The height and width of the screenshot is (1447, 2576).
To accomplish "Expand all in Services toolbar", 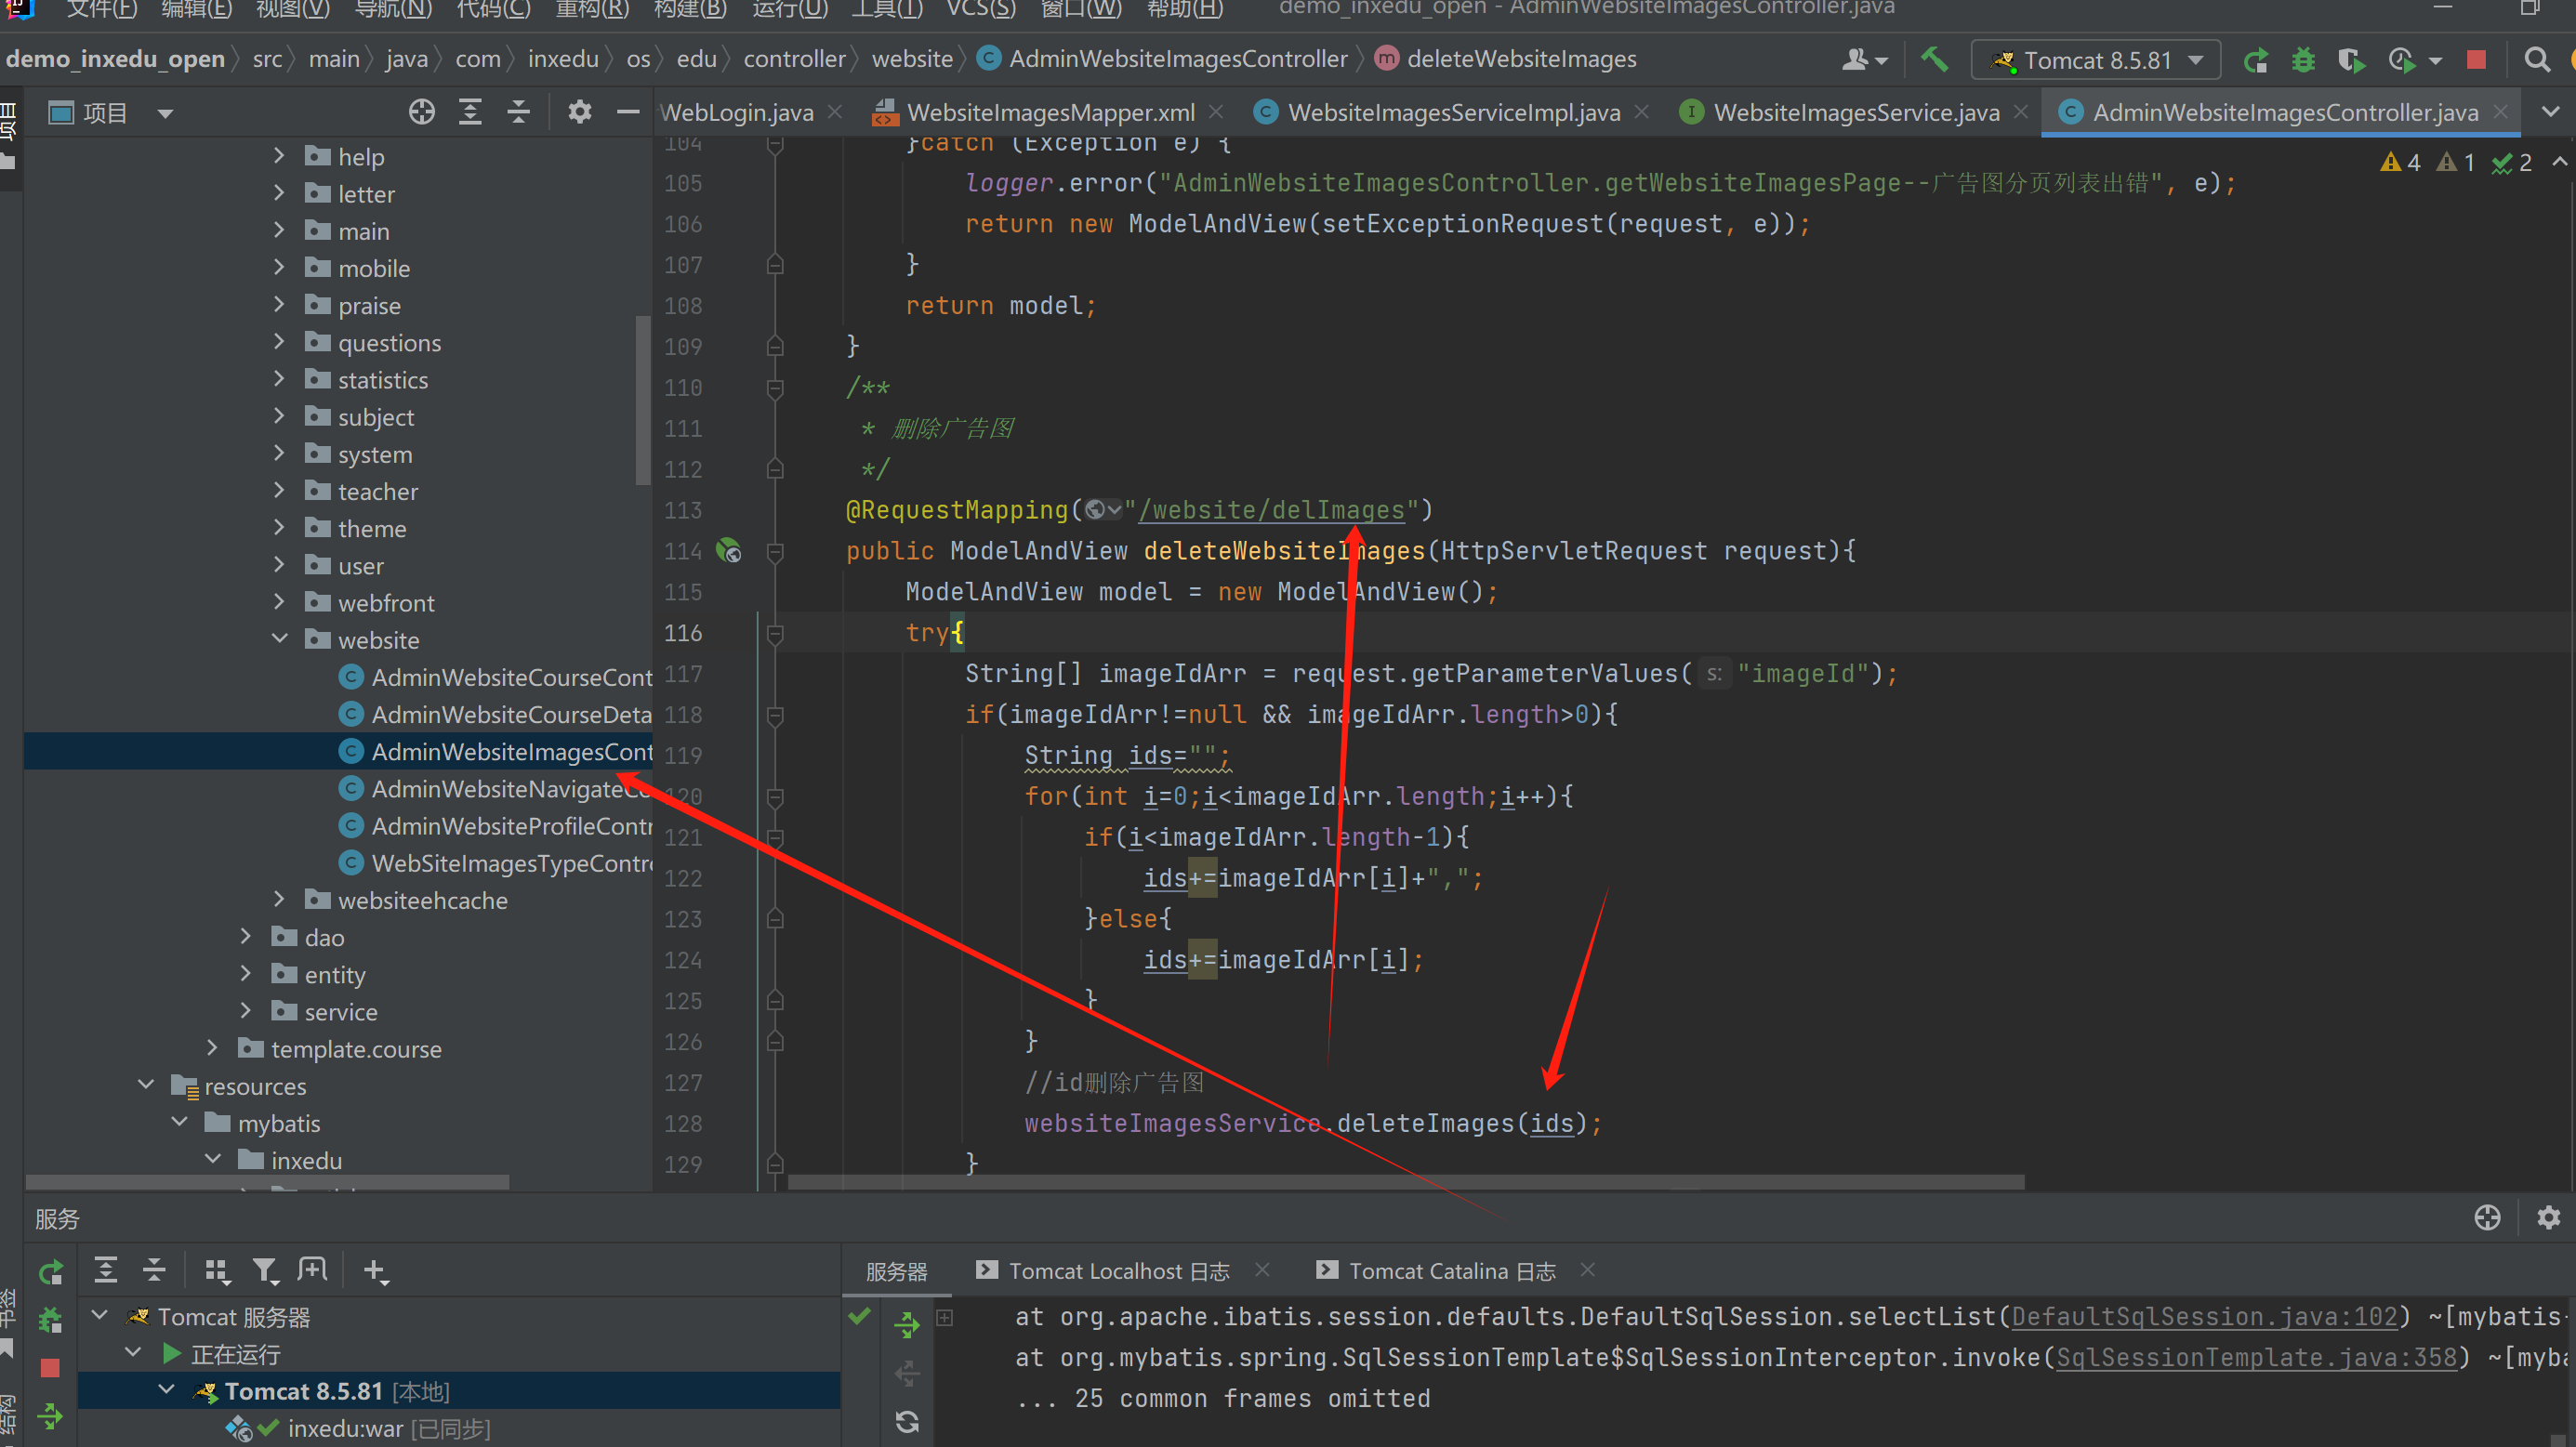I will point(105,1270).
